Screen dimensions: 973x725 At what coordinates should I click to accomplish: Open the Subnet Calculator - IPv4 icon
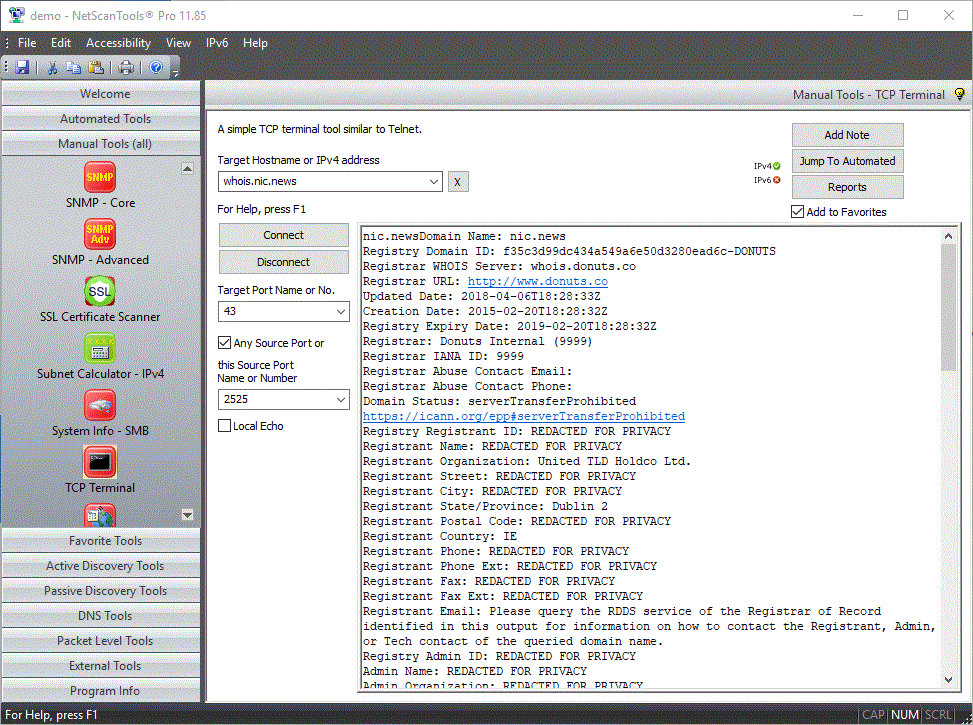[x=100, y=348]
